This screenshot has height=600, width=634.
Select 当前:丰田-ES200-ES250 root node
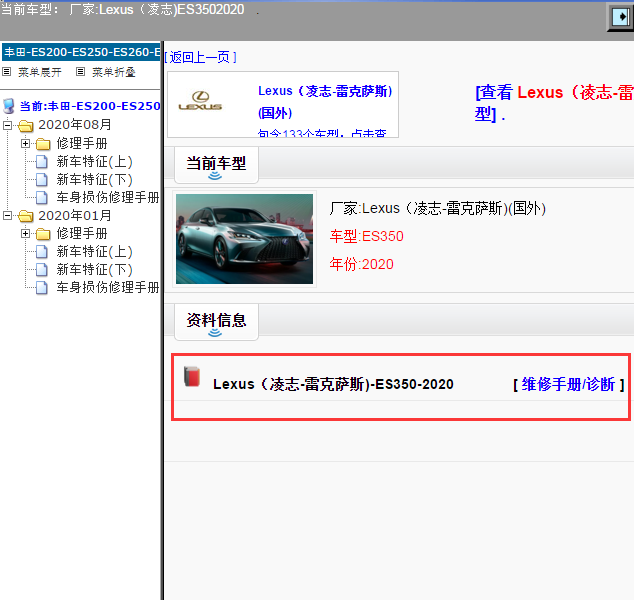click(x=90, y=106)
